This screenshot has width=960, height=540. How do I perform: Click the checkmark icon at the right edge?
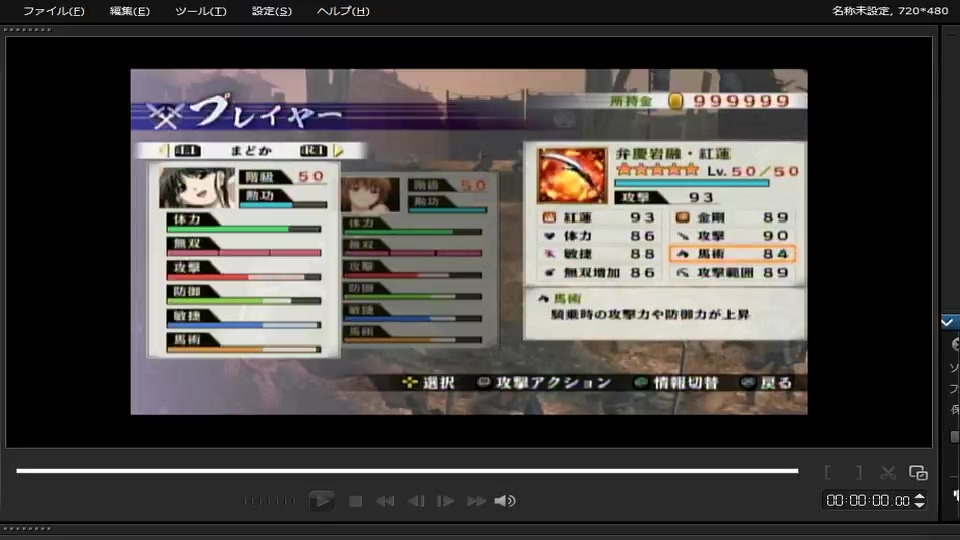(x=947, y=322)
